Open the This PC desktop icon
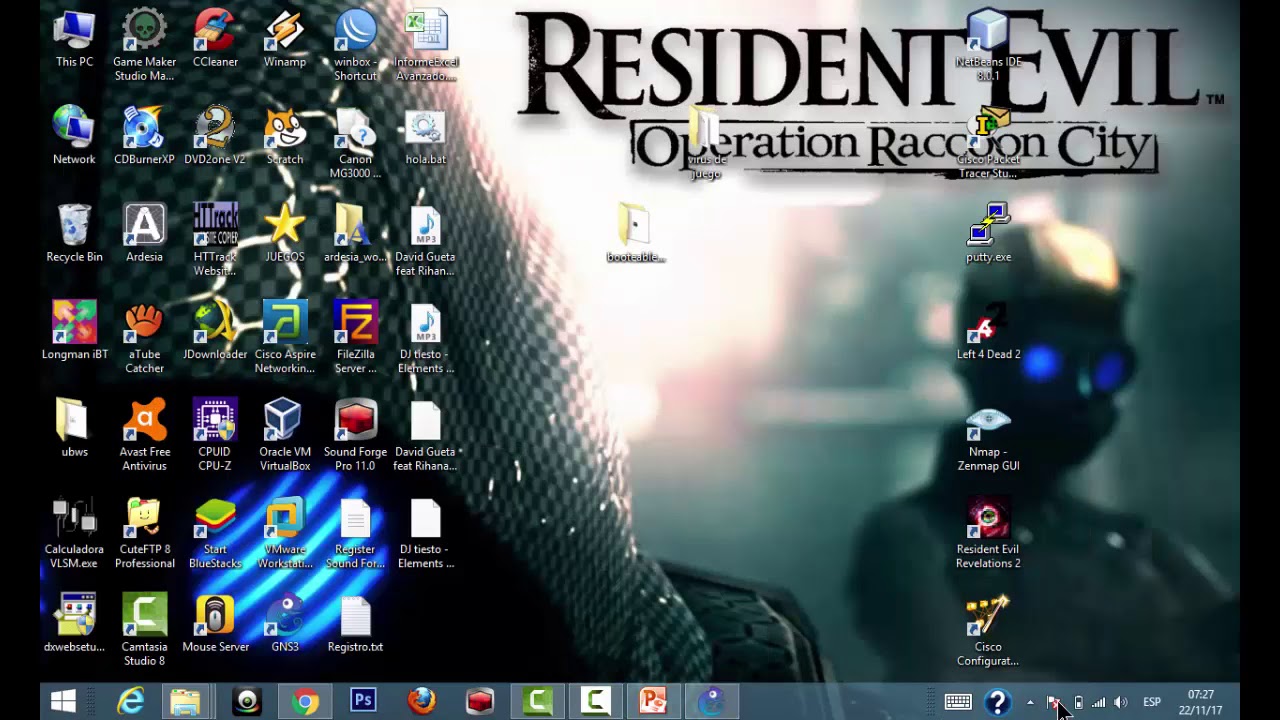Image resolution: width=1280 pixels, height=720 pixels. click(x=74, y=40)
